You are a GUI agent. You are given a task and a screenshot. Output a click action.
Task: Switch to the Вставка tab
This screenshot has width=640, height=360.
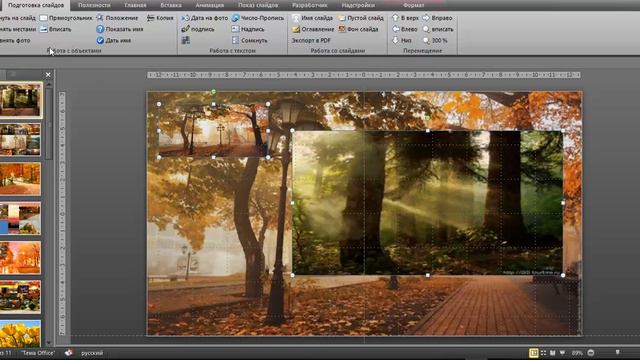pyautogui.click(x=171, y=5)
